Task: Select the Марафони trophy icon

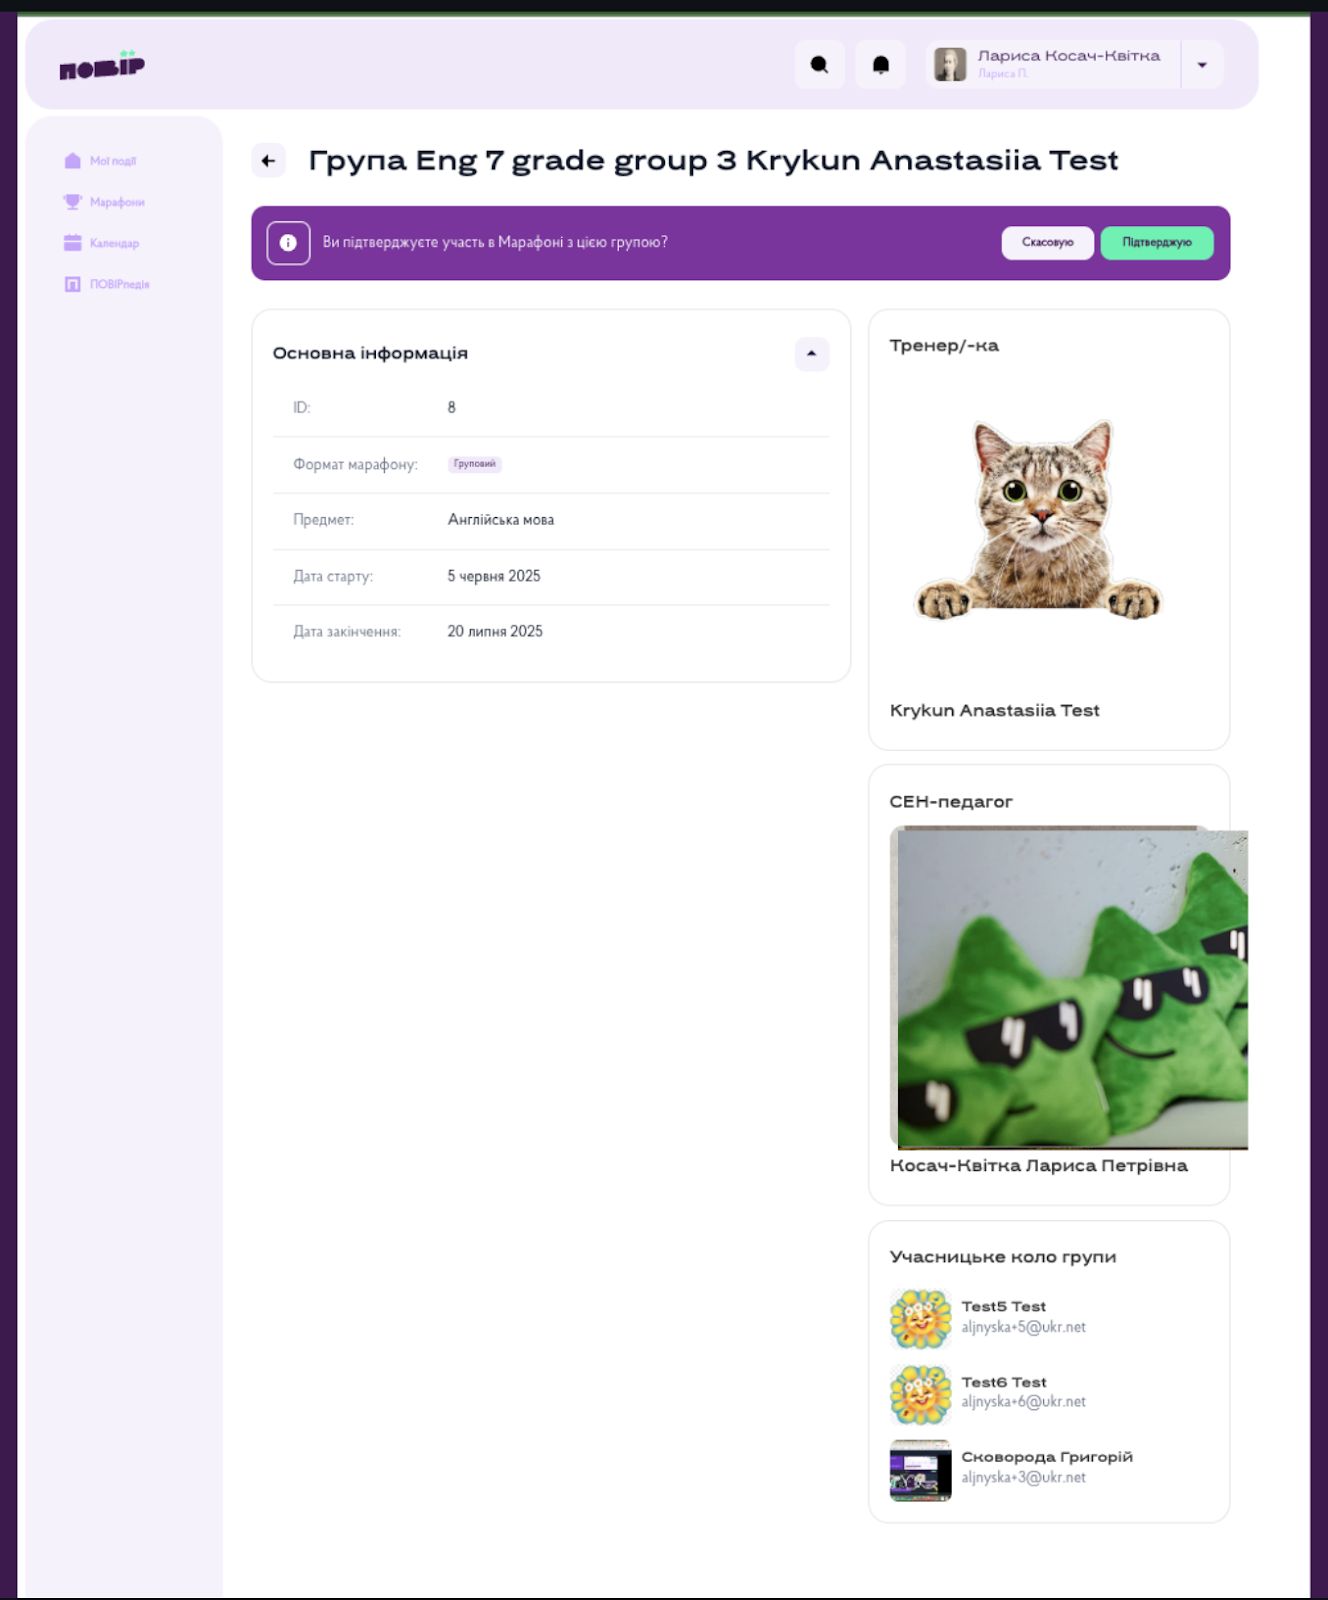Action: coord(72,202)
